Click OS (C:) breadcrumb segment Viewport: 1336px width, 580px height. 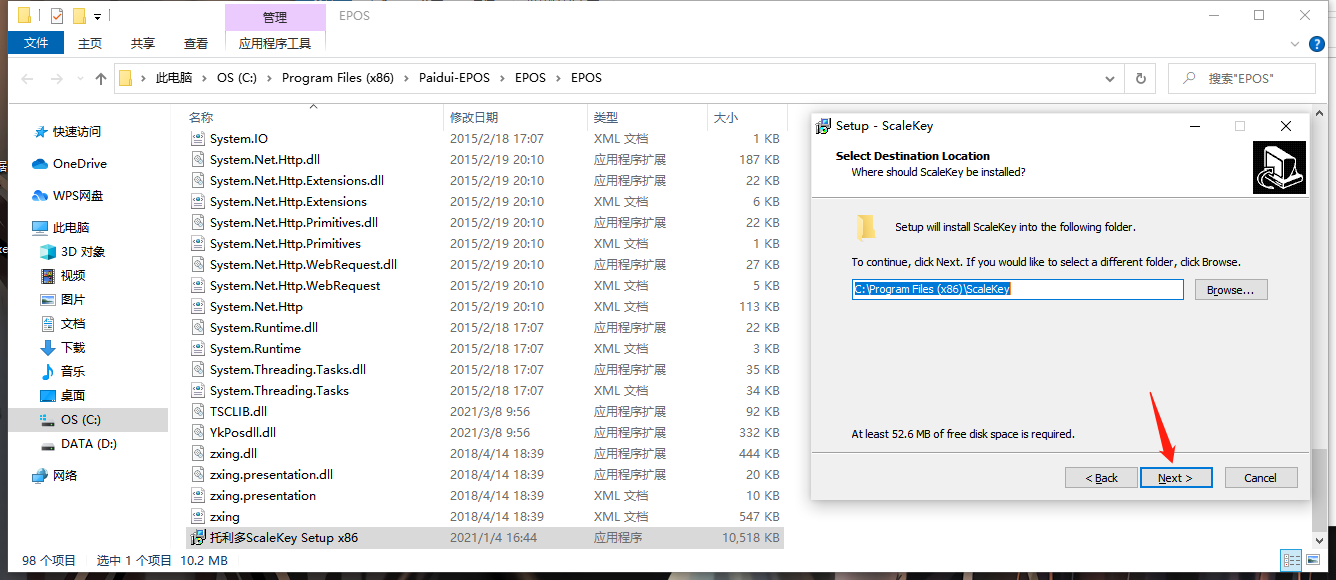pyautogui.click(x=237, y=78)
